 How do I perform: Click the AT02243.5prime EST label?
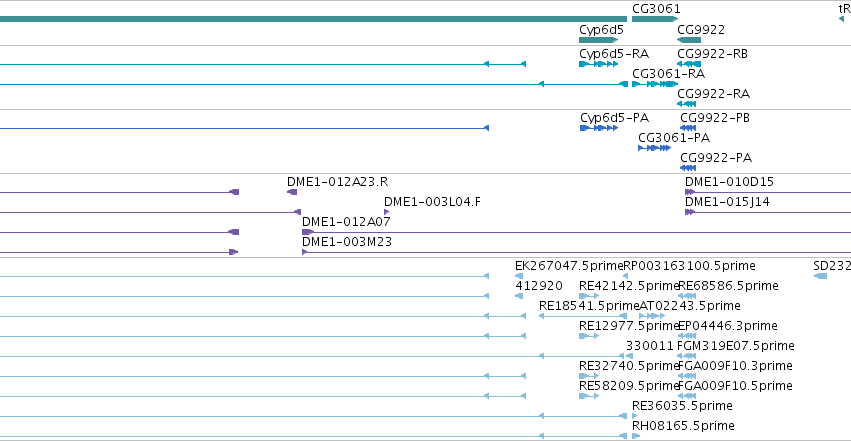(x=690, y=306)
